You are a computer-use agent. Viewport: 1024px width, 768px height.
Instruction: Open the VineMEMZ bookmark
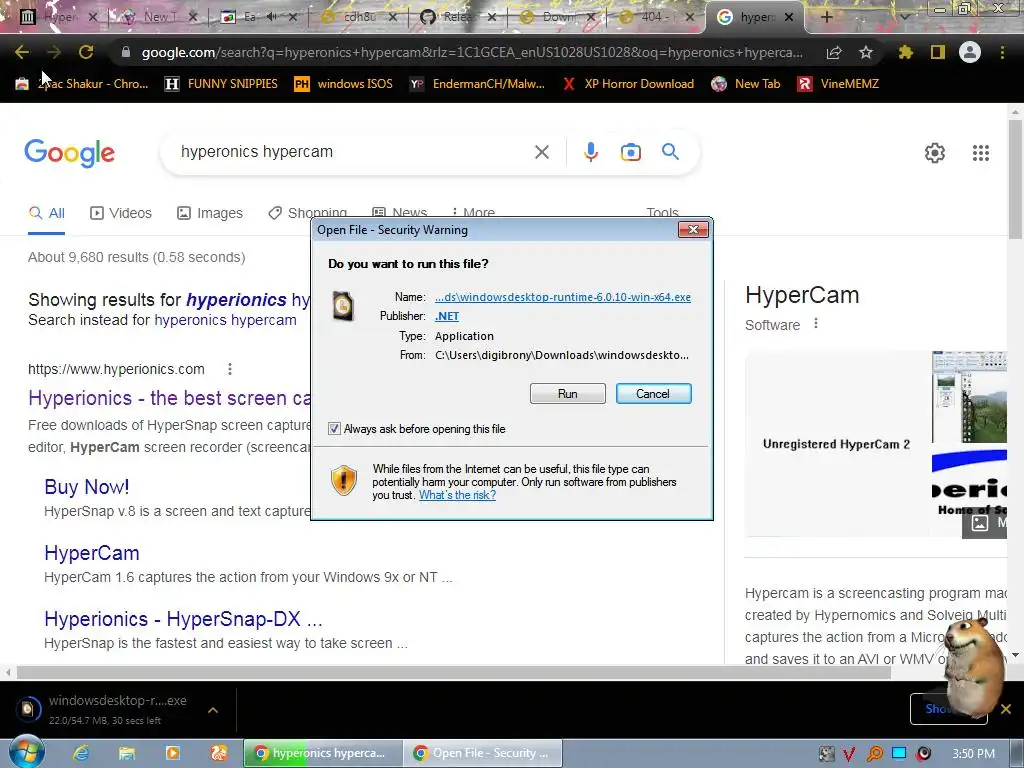838,84
